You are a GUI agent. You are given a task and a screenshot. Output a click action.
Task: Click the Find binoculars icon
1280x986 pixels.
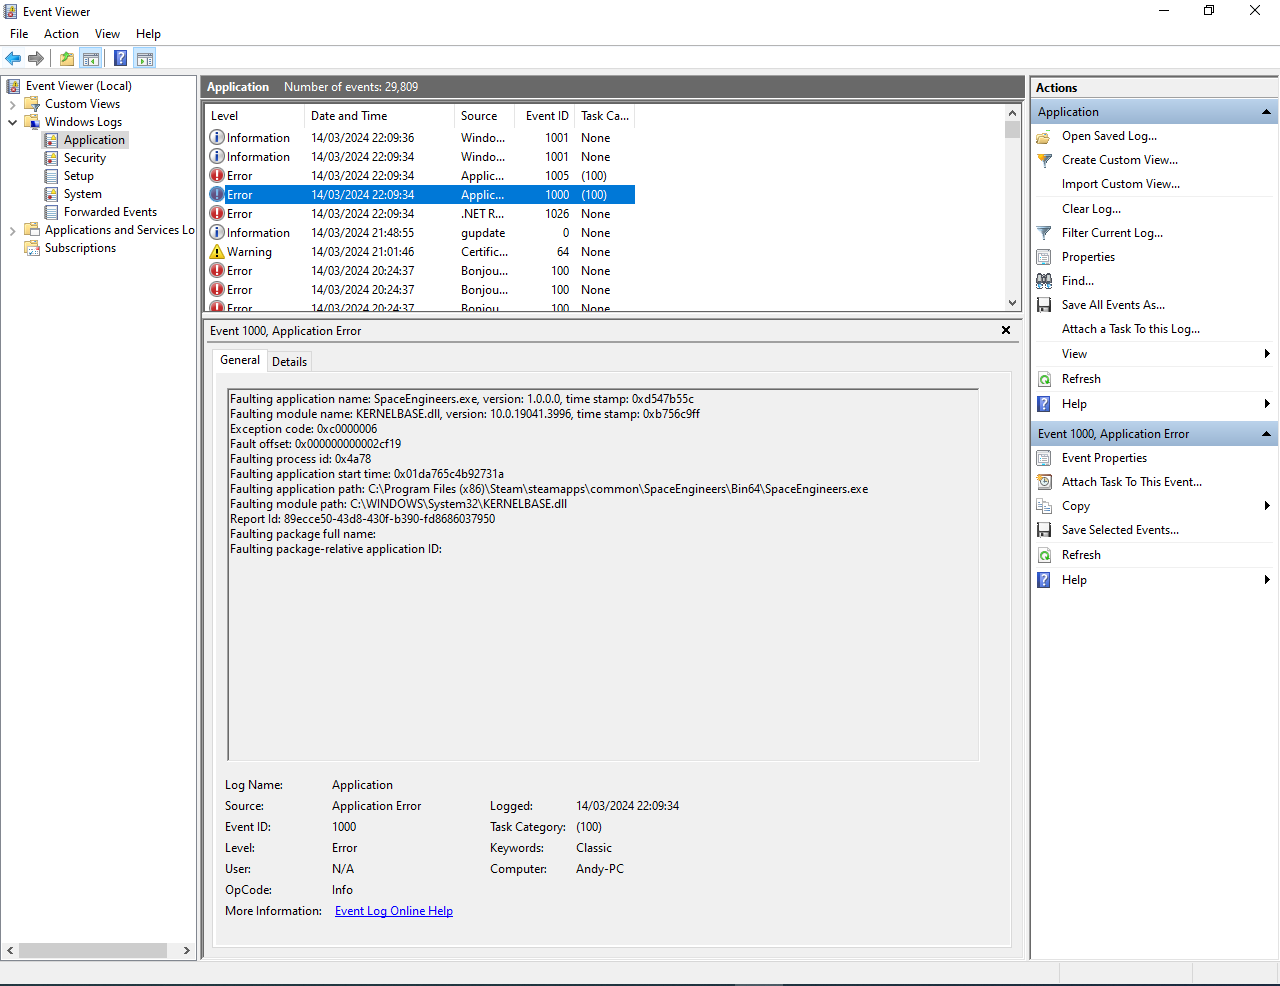coord(1044,281)
